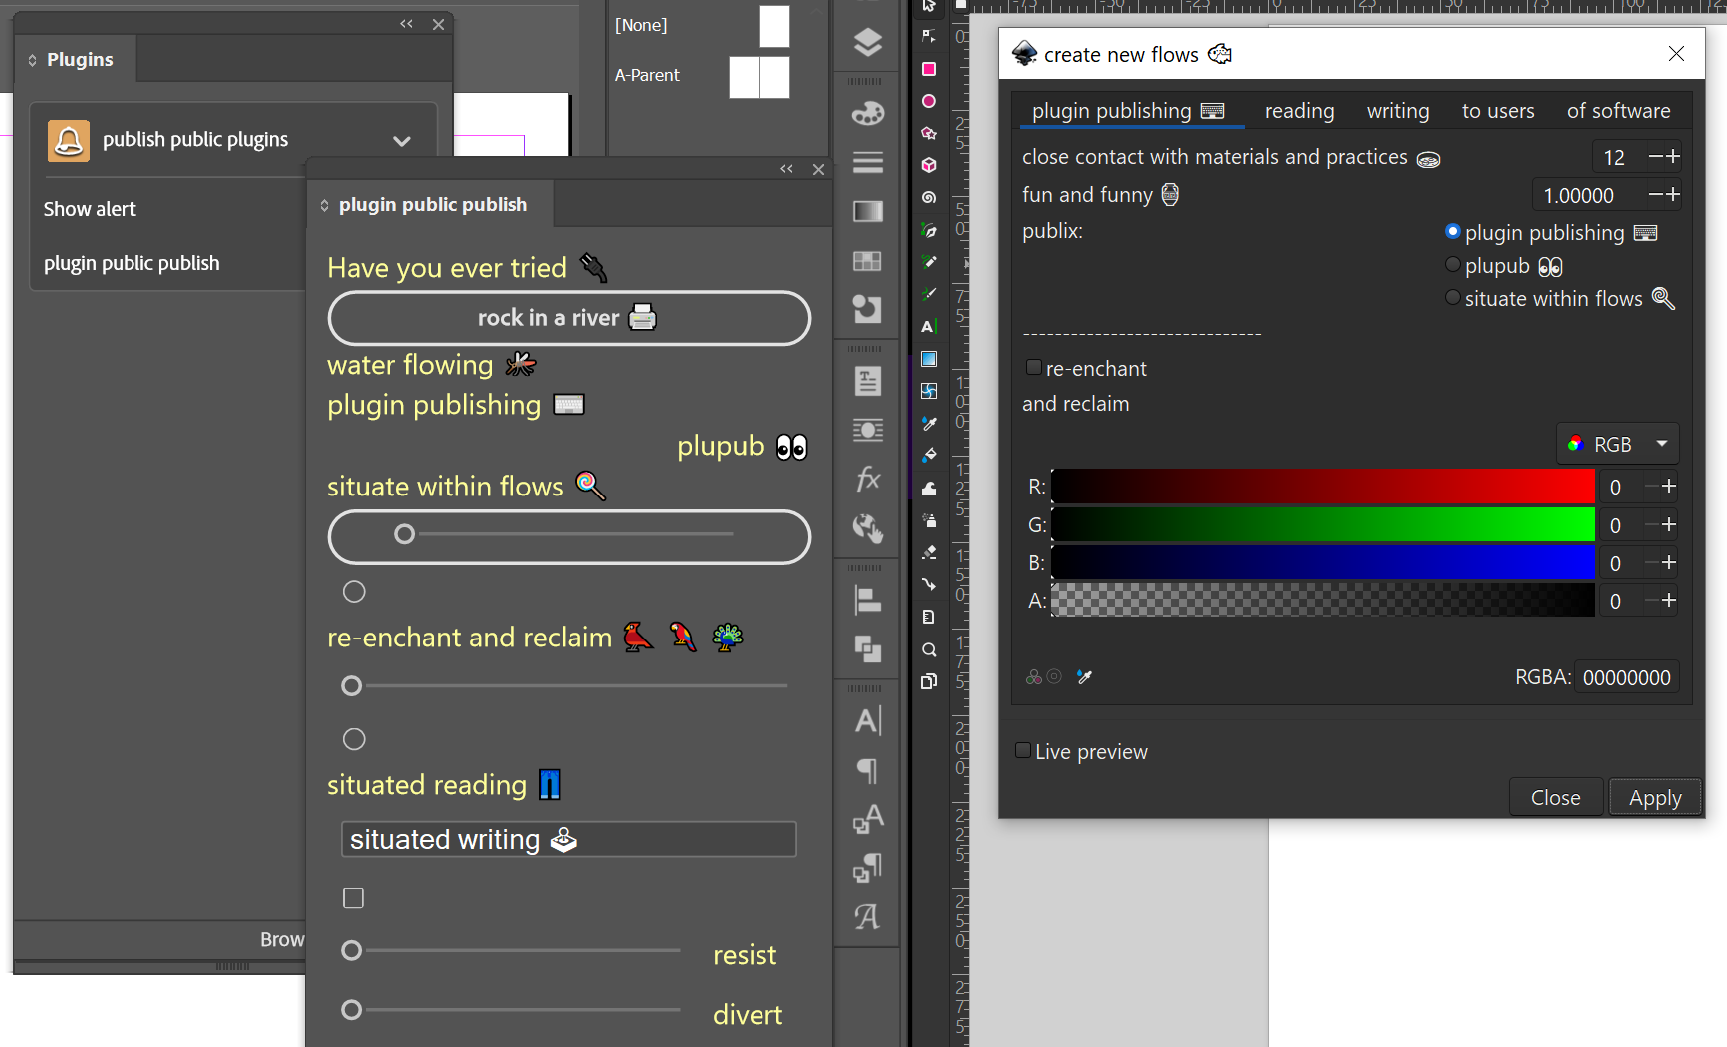This screenshot has height=1047, width=1727.
Task: Click the 'resist' slider track
Action: pyautogui.click(x=522, y=950)
